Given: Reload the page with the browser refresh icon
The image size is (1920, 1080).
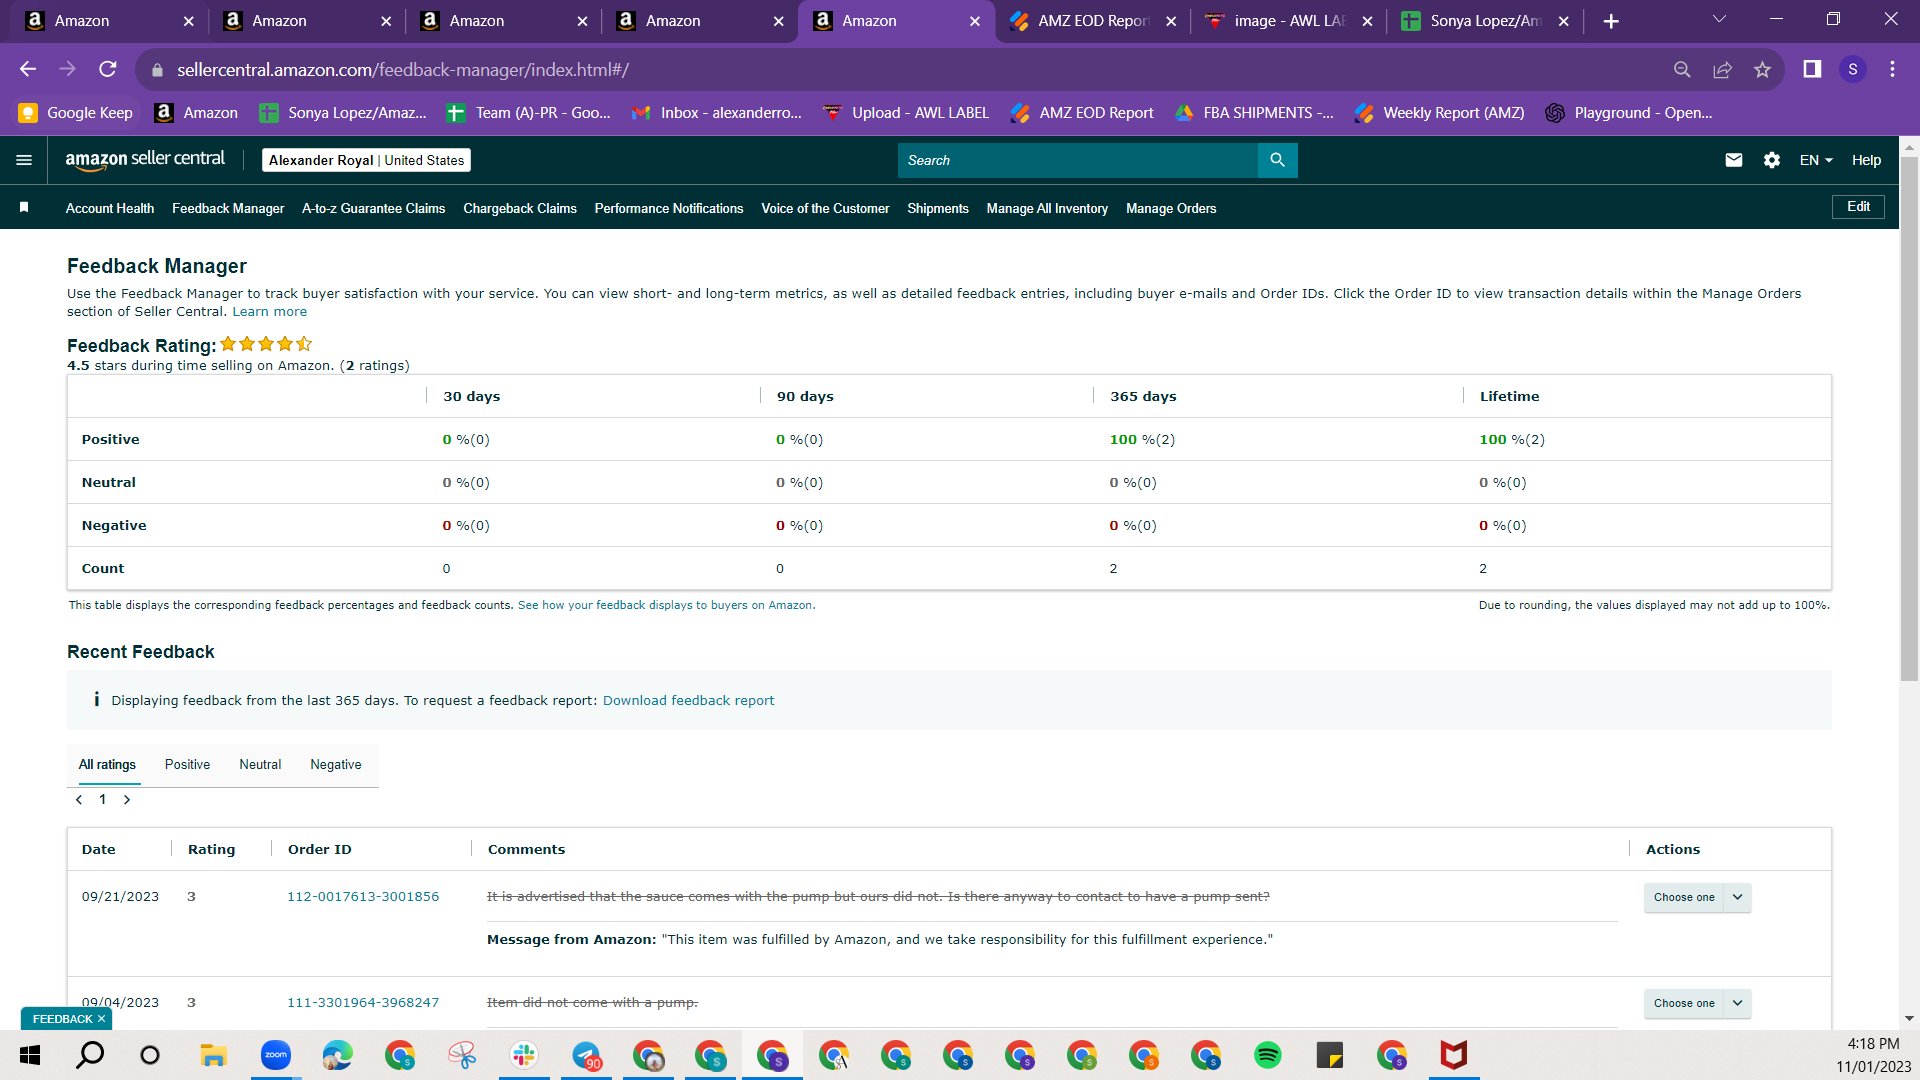Looking at the screenshot, I should point(108,69).
